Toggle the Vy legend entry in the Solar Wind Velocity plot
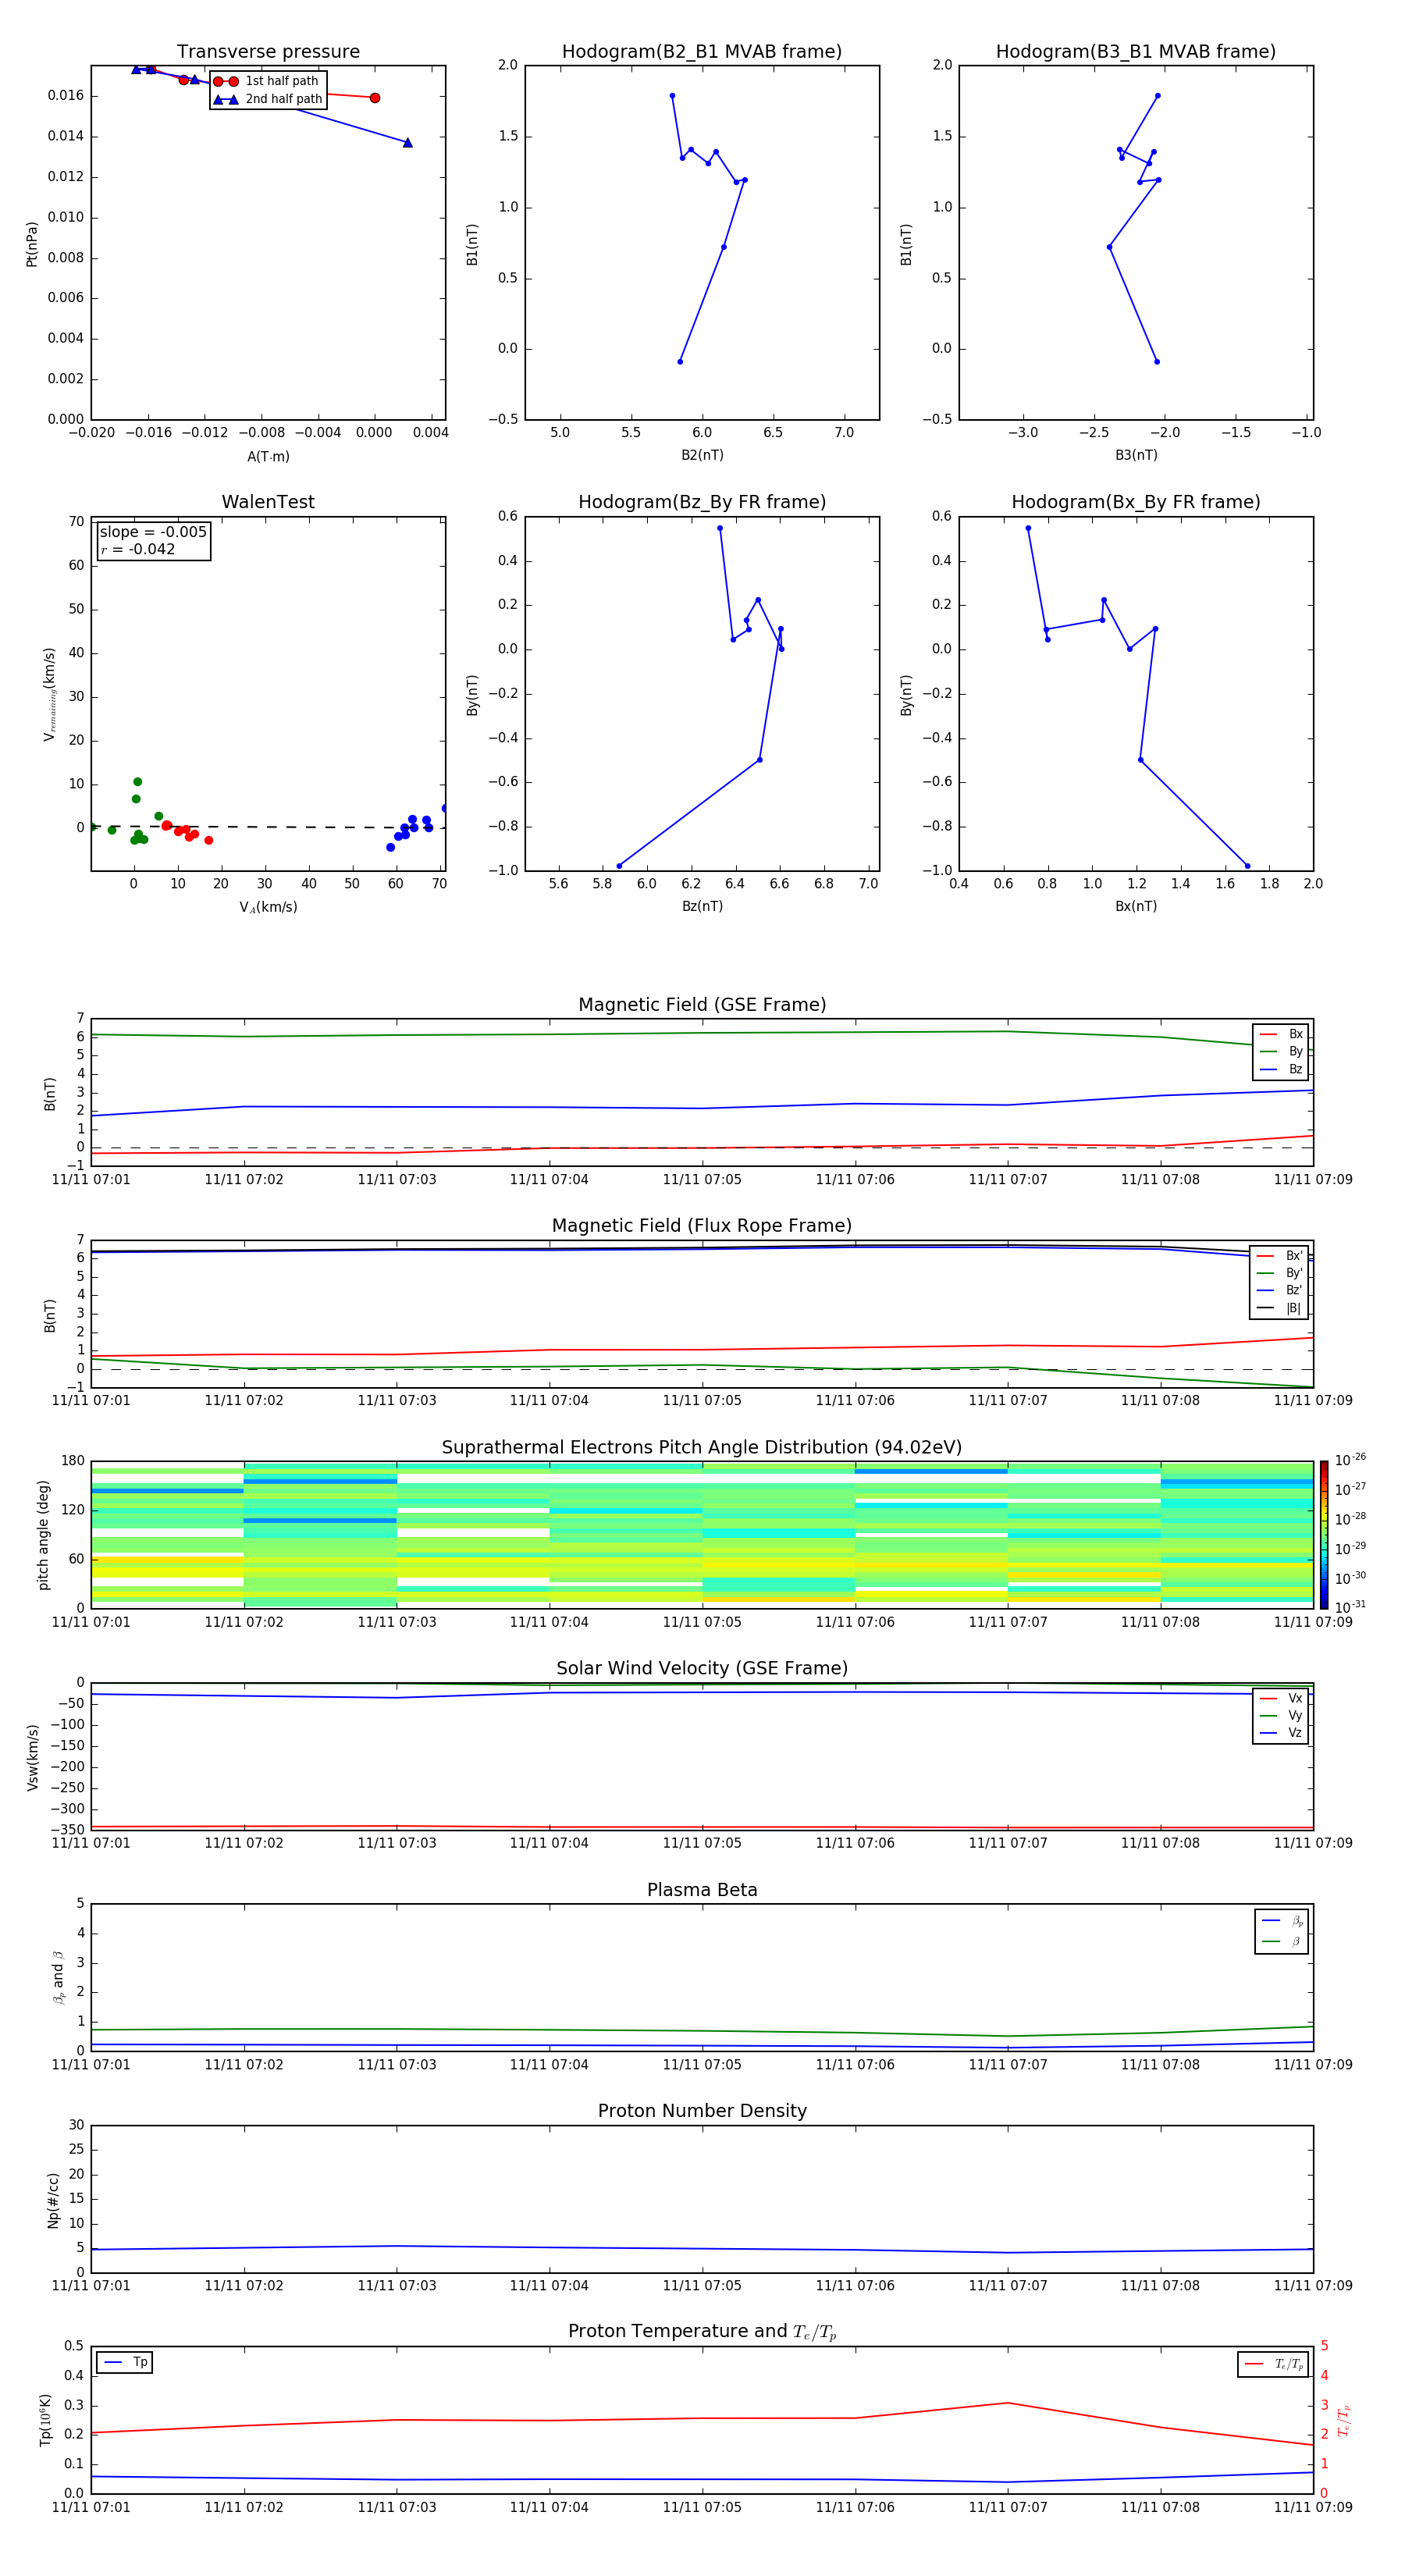Image resolution: width=1405 pixels, height=2576 pixels. [x=1281, y=1715]
